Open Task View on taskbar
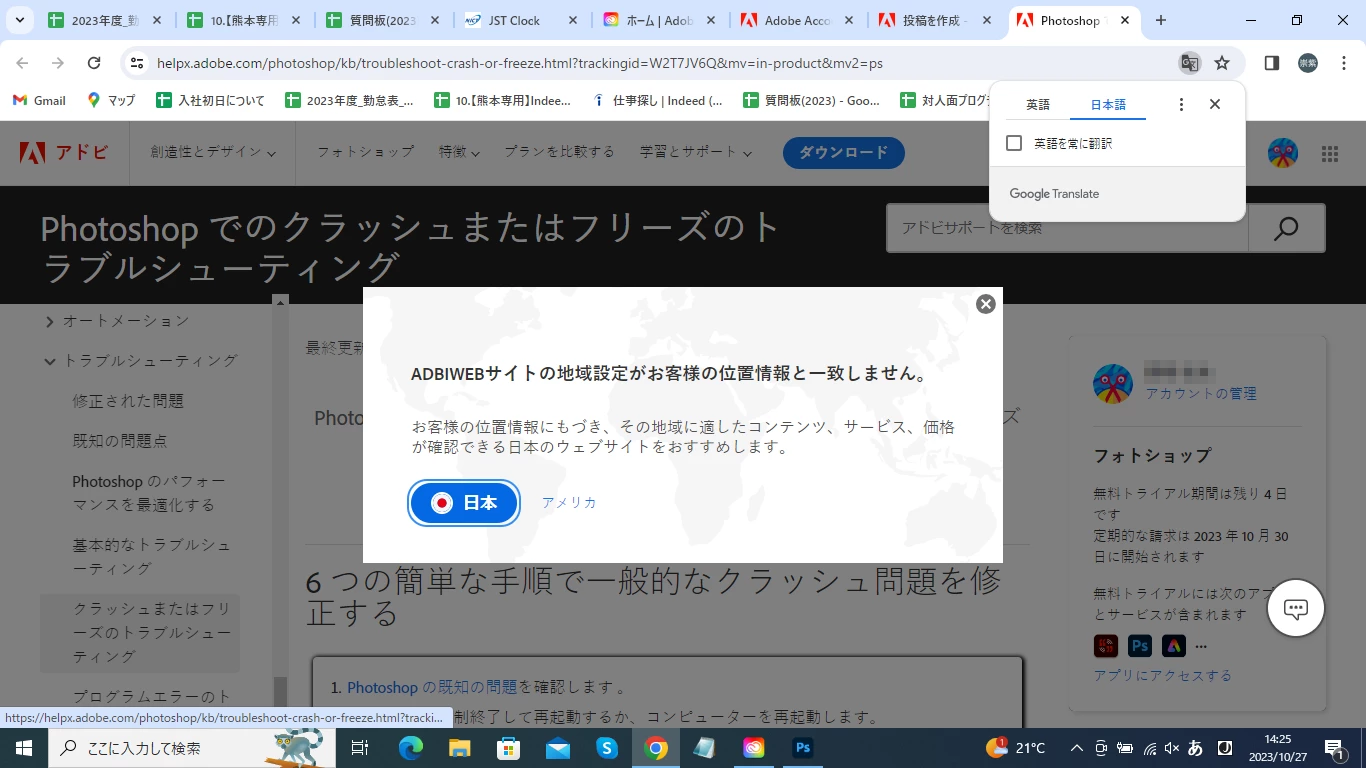This screenshot has width=1366, height=768. click(360, 748)
